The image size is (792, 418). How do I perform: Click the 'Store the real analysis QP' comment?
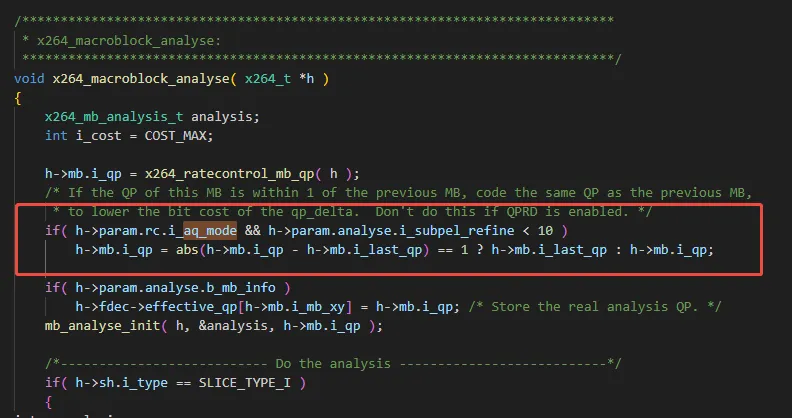click(594, 307)
